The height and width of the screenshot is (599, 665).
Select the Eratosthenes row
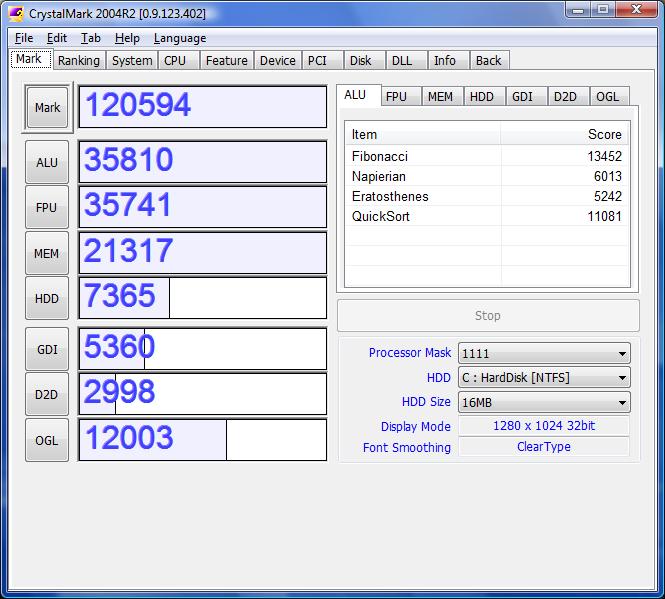click(487, 196)
